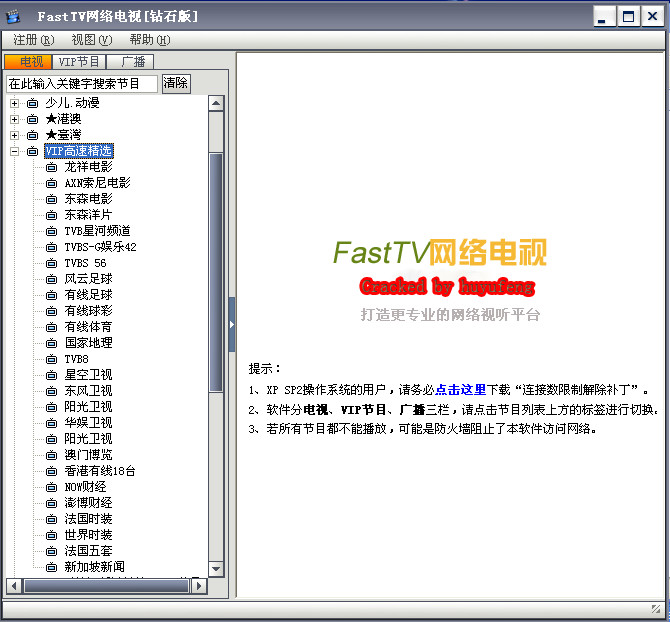Open the 注册(R) menu

[x=33, y=40]
